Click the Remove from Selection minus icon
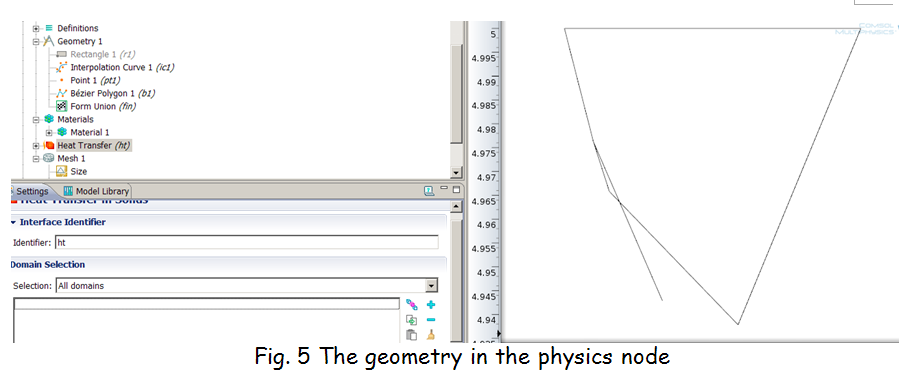Screen dimensions: 903x374 431,320
